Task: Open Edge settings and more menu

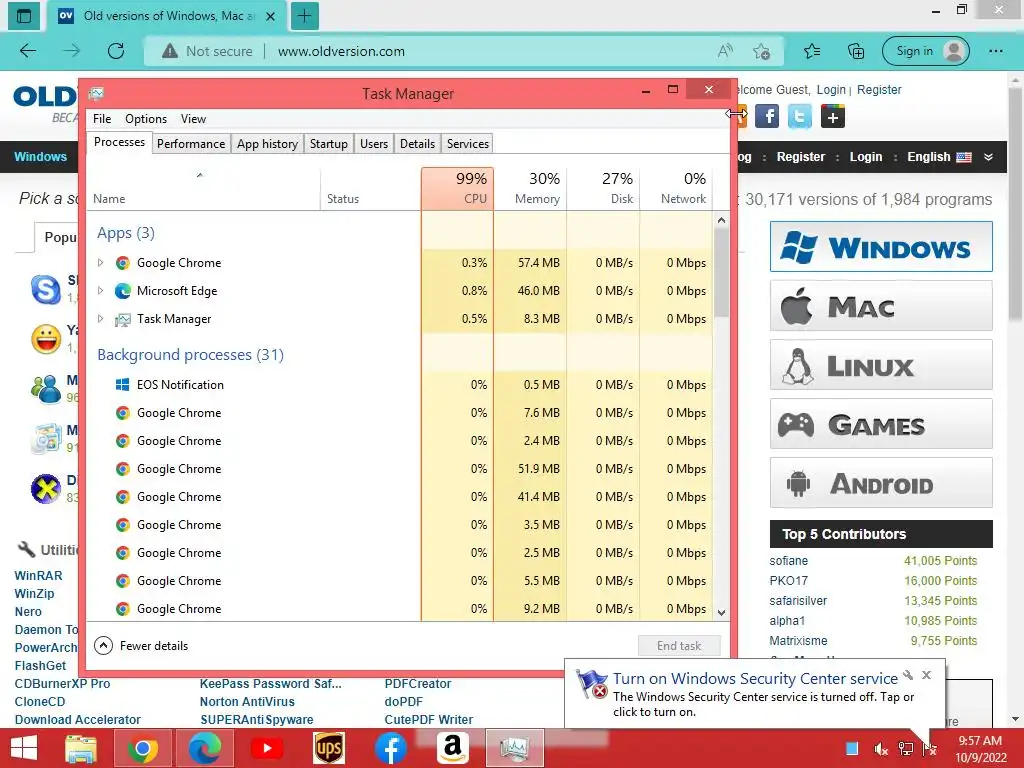Action: 996,51
